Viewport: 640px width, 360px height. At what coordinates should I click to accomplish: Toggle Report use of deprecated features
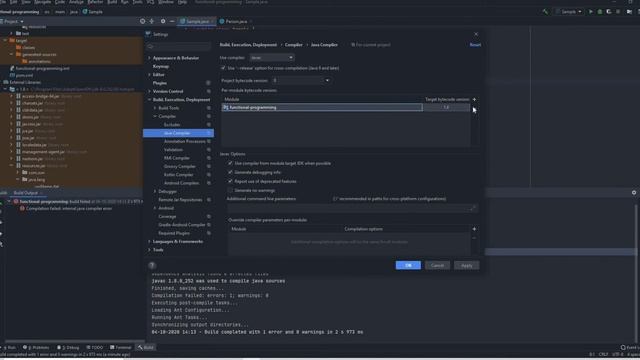[x=230, y=181]
